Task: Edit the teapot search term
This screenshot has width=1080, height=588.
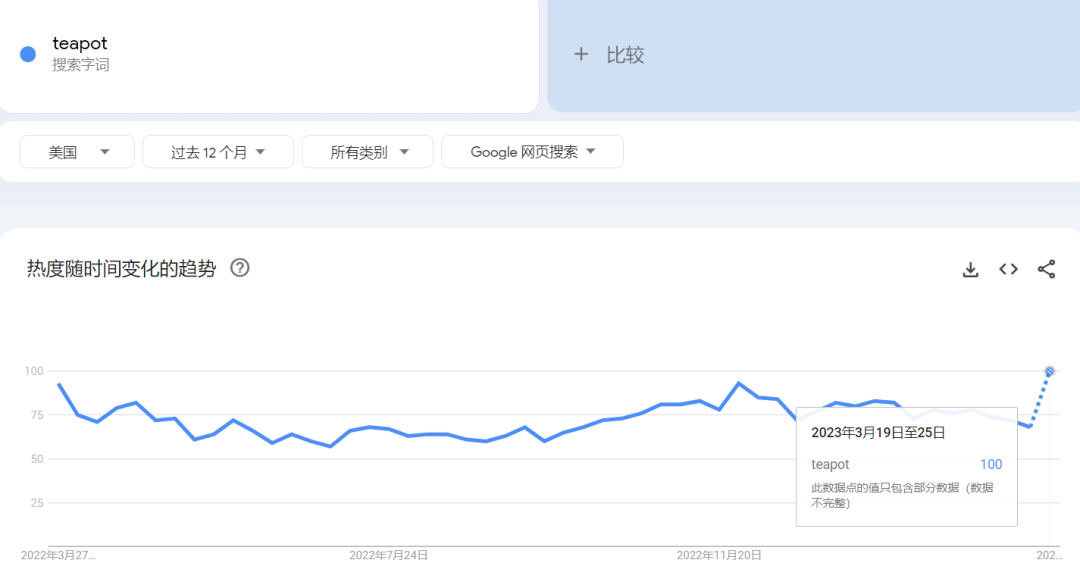Action: 80,44
